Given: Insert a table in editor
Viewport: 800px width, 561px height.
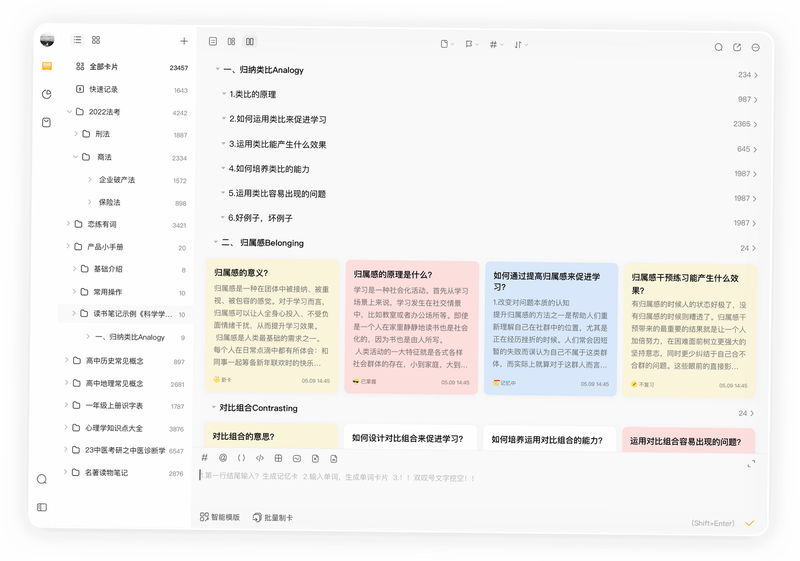Looking at the screenshot, I should coord(278,458).
